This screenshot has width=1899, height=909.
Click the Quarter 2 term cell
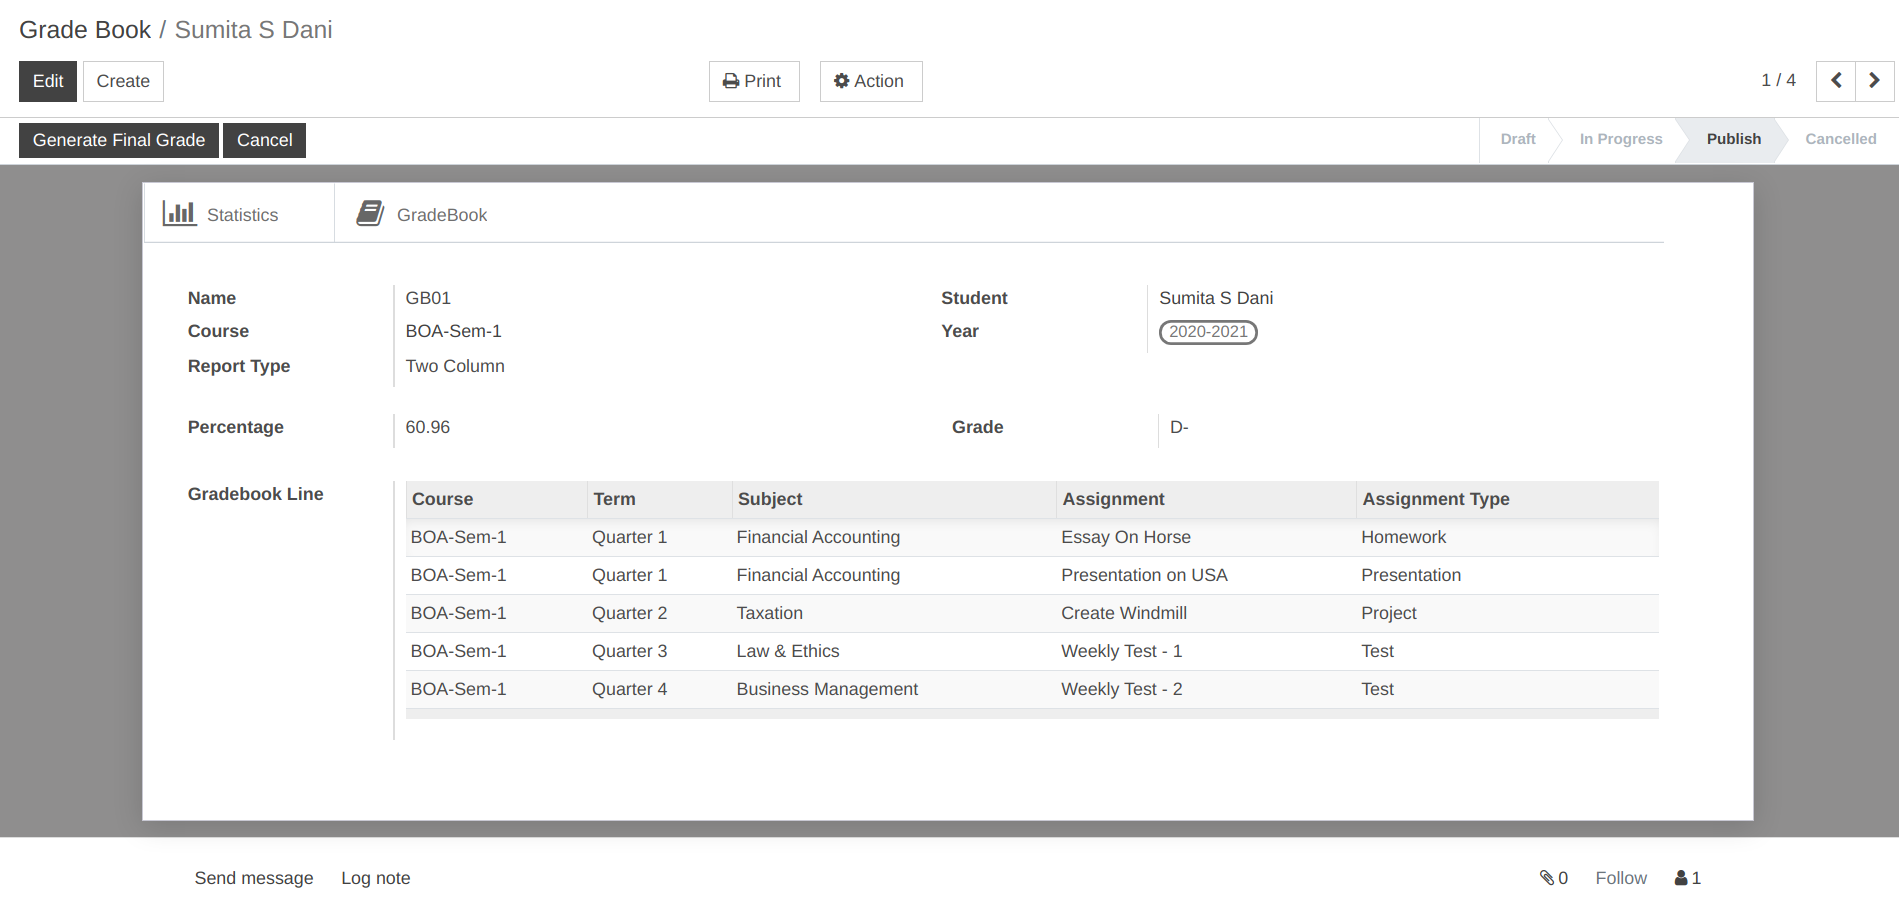click(659, 613)
